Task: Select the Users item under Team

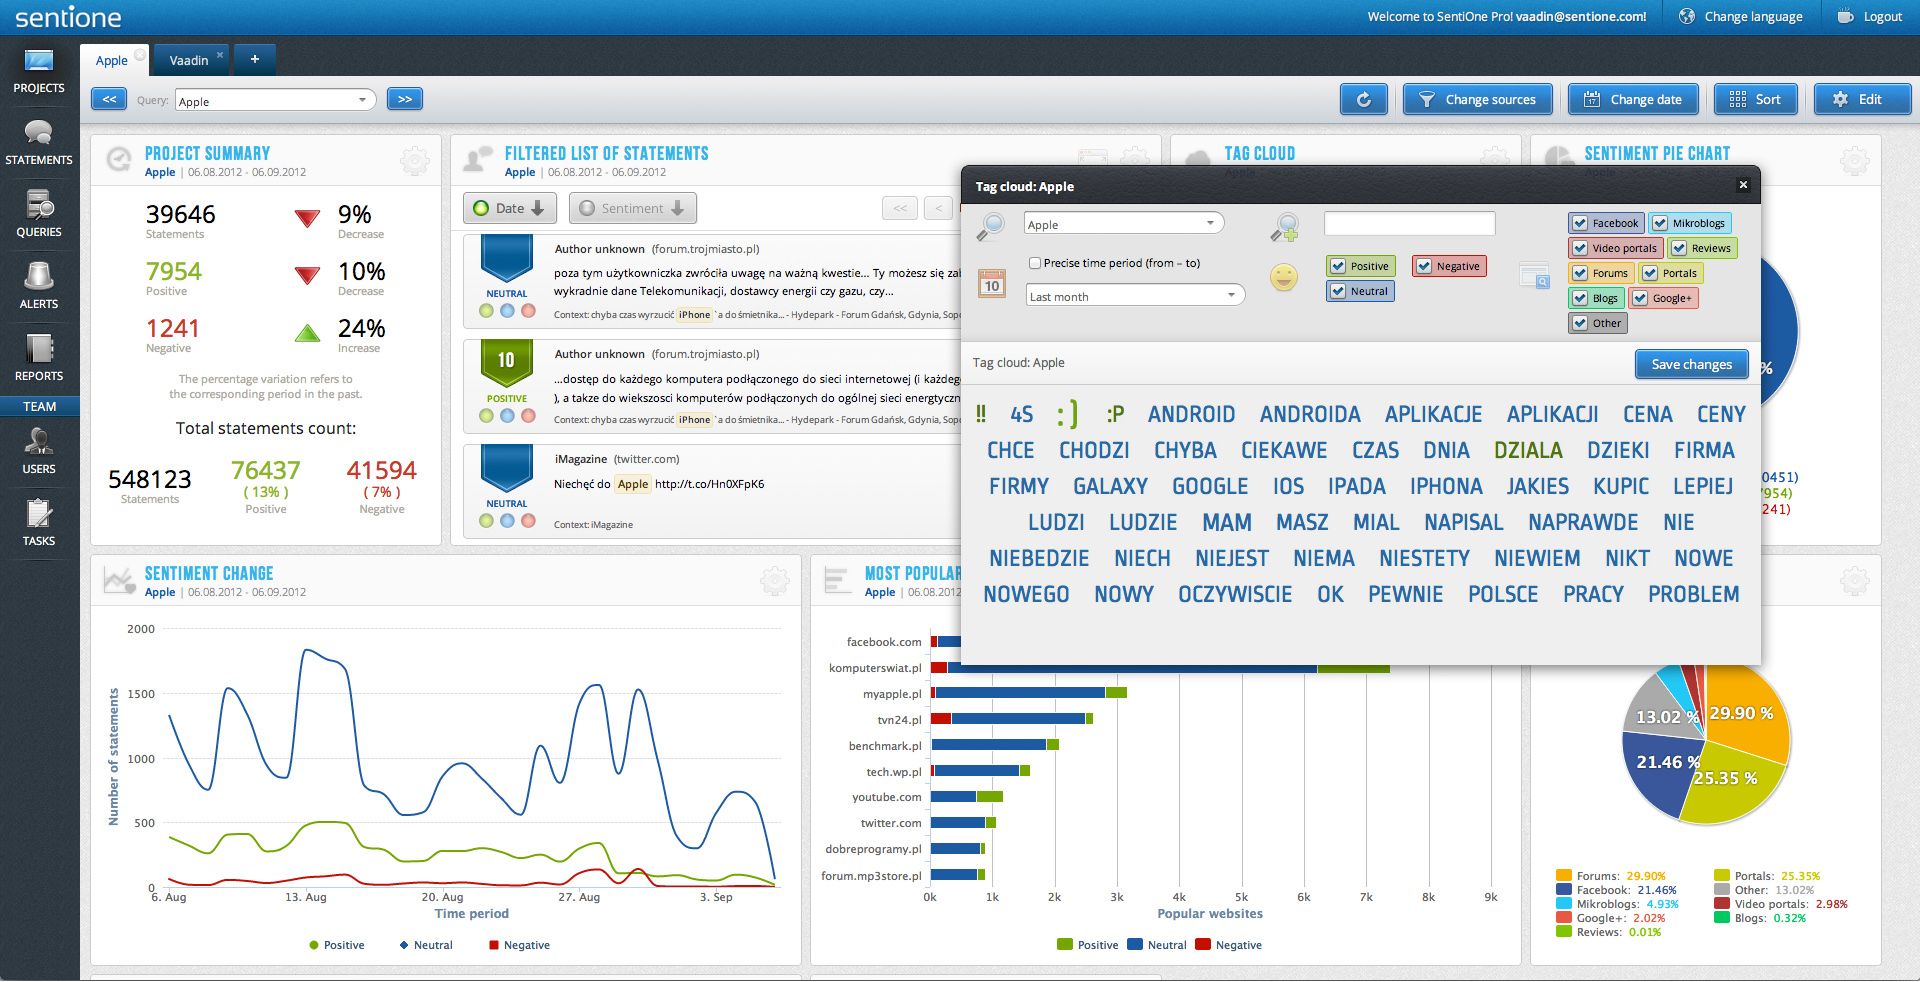Action: (39, 450)
